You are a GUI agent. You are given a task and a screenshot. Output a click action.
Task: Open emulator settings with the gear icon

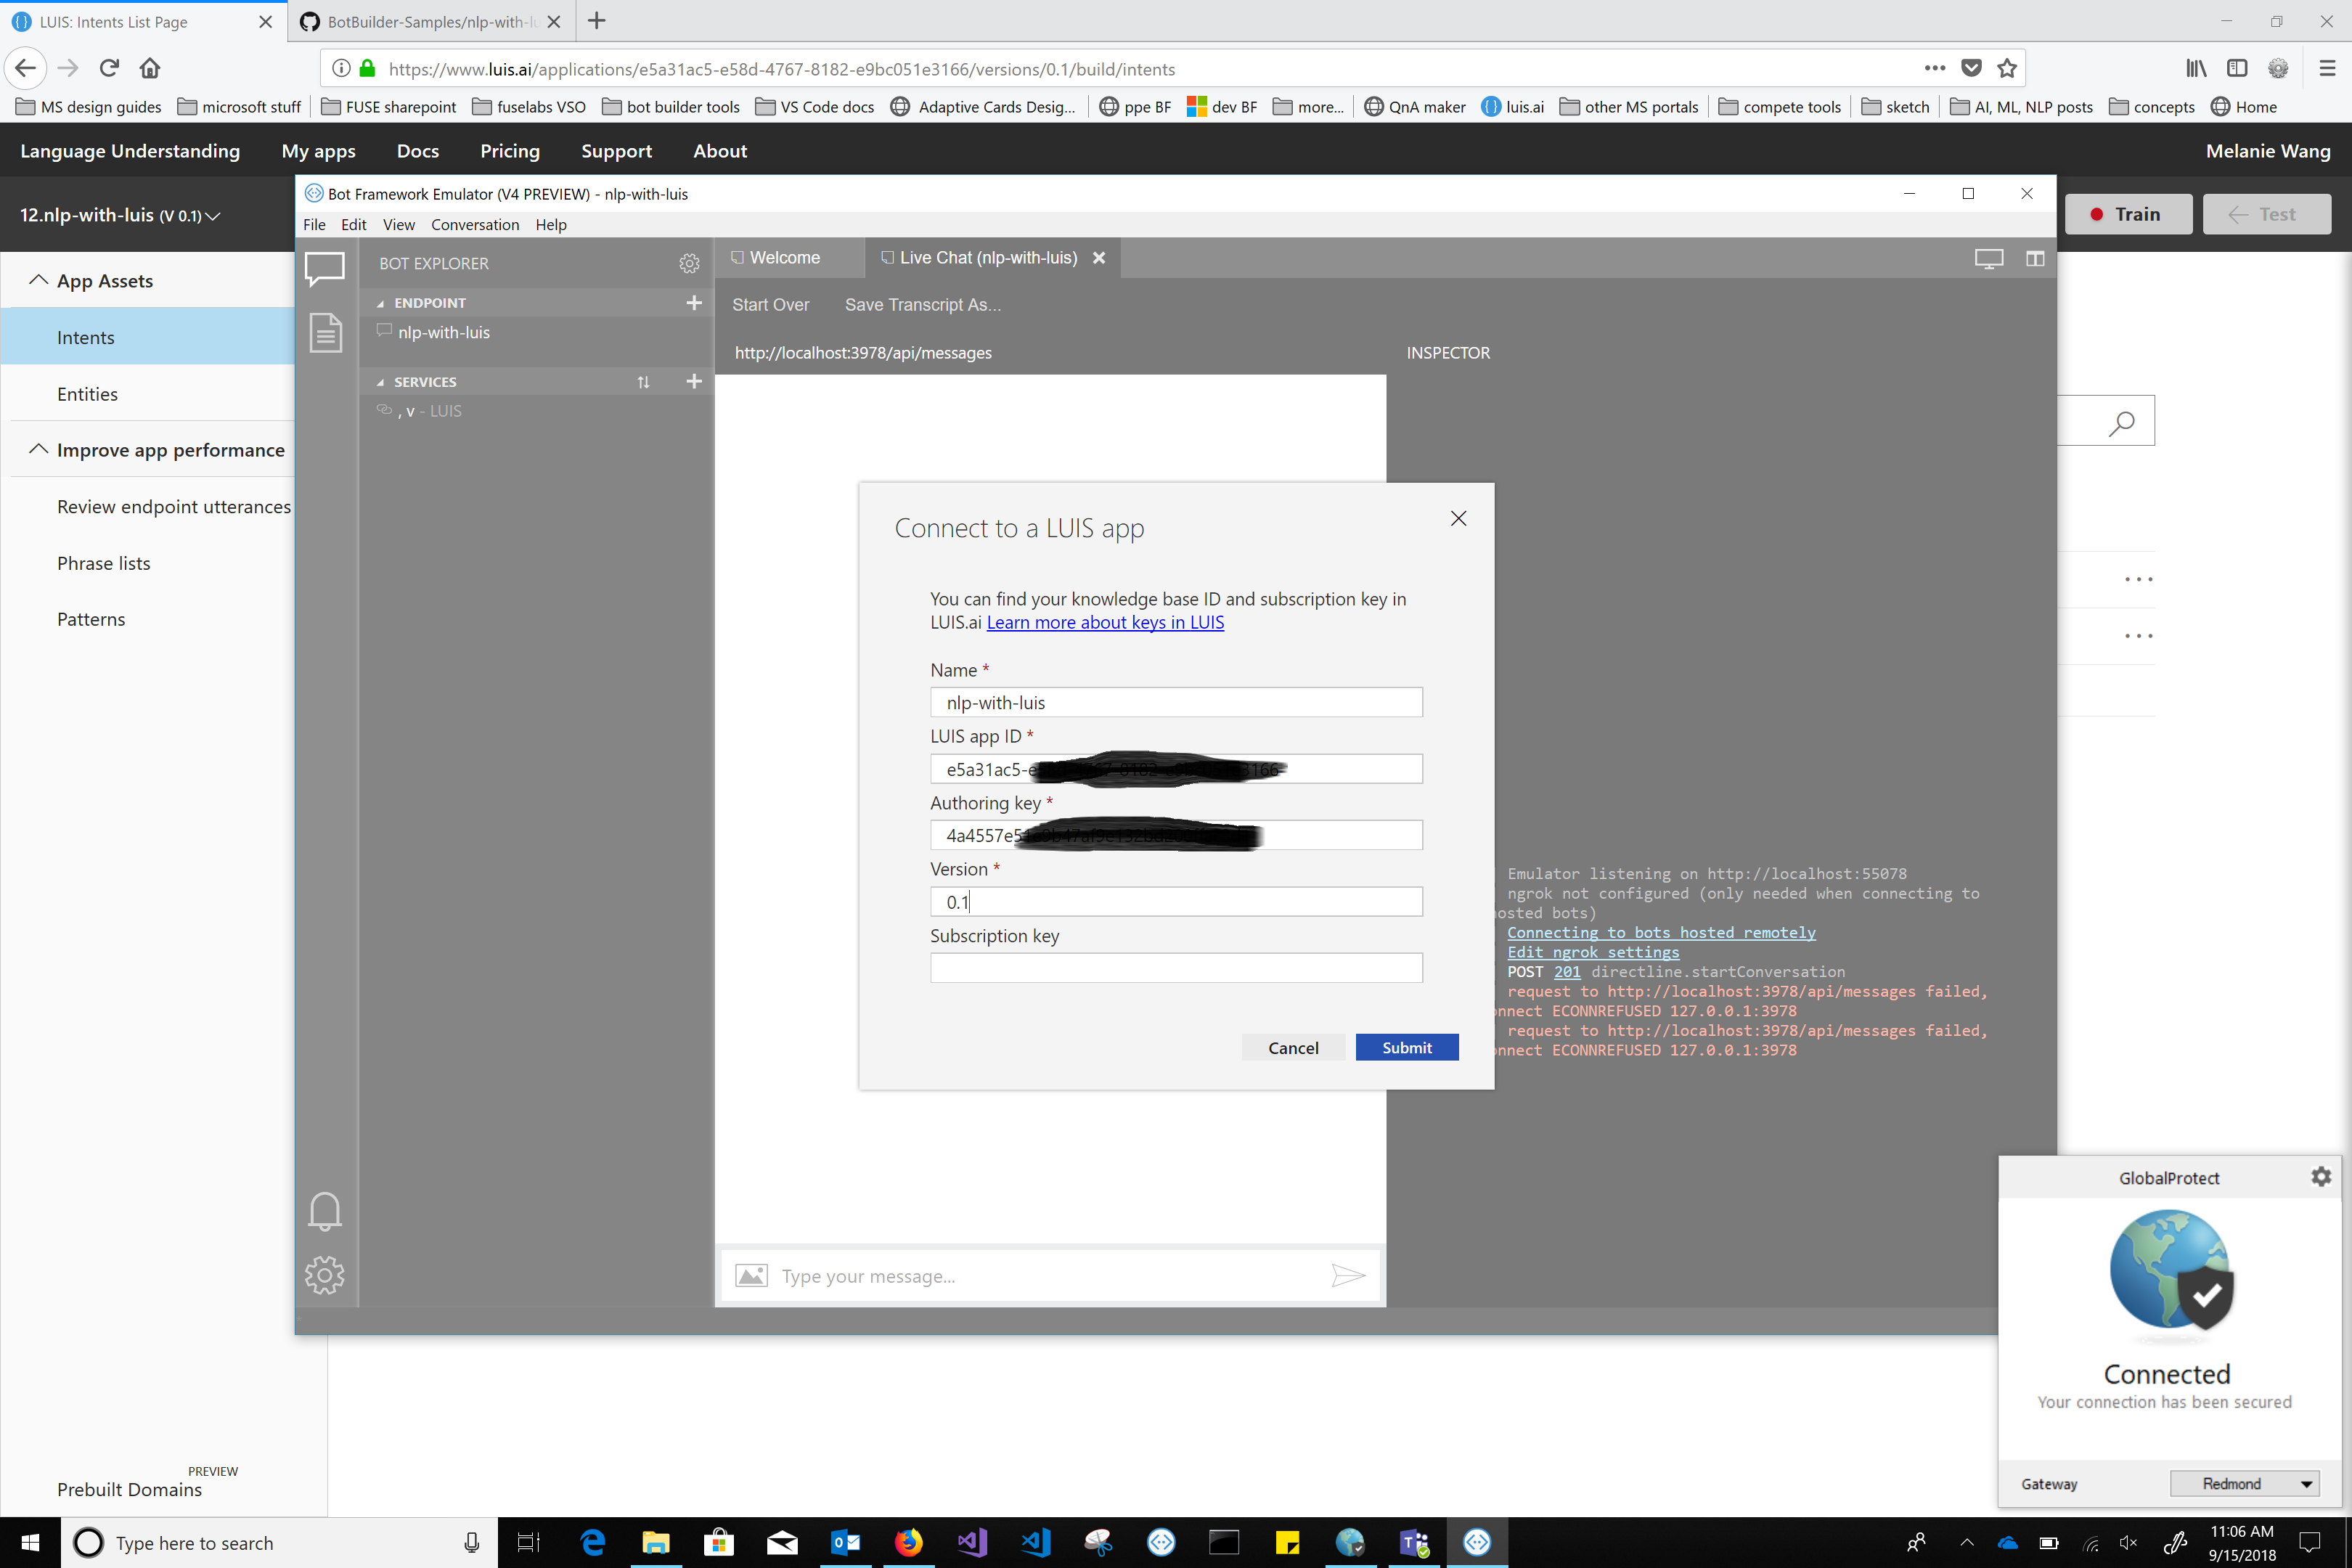click(325, 1275)
